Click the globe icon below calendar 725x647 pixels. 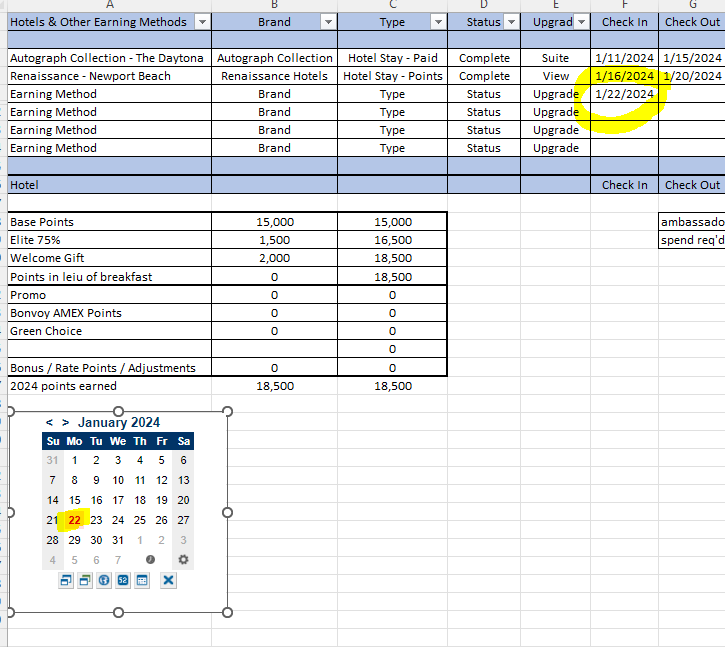pos(104,580)
